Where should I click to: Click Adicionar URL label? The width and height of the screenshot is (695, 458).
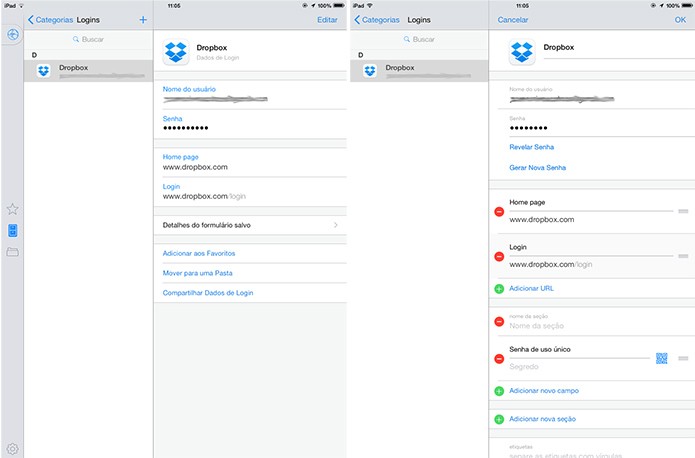tap(531, 289)
